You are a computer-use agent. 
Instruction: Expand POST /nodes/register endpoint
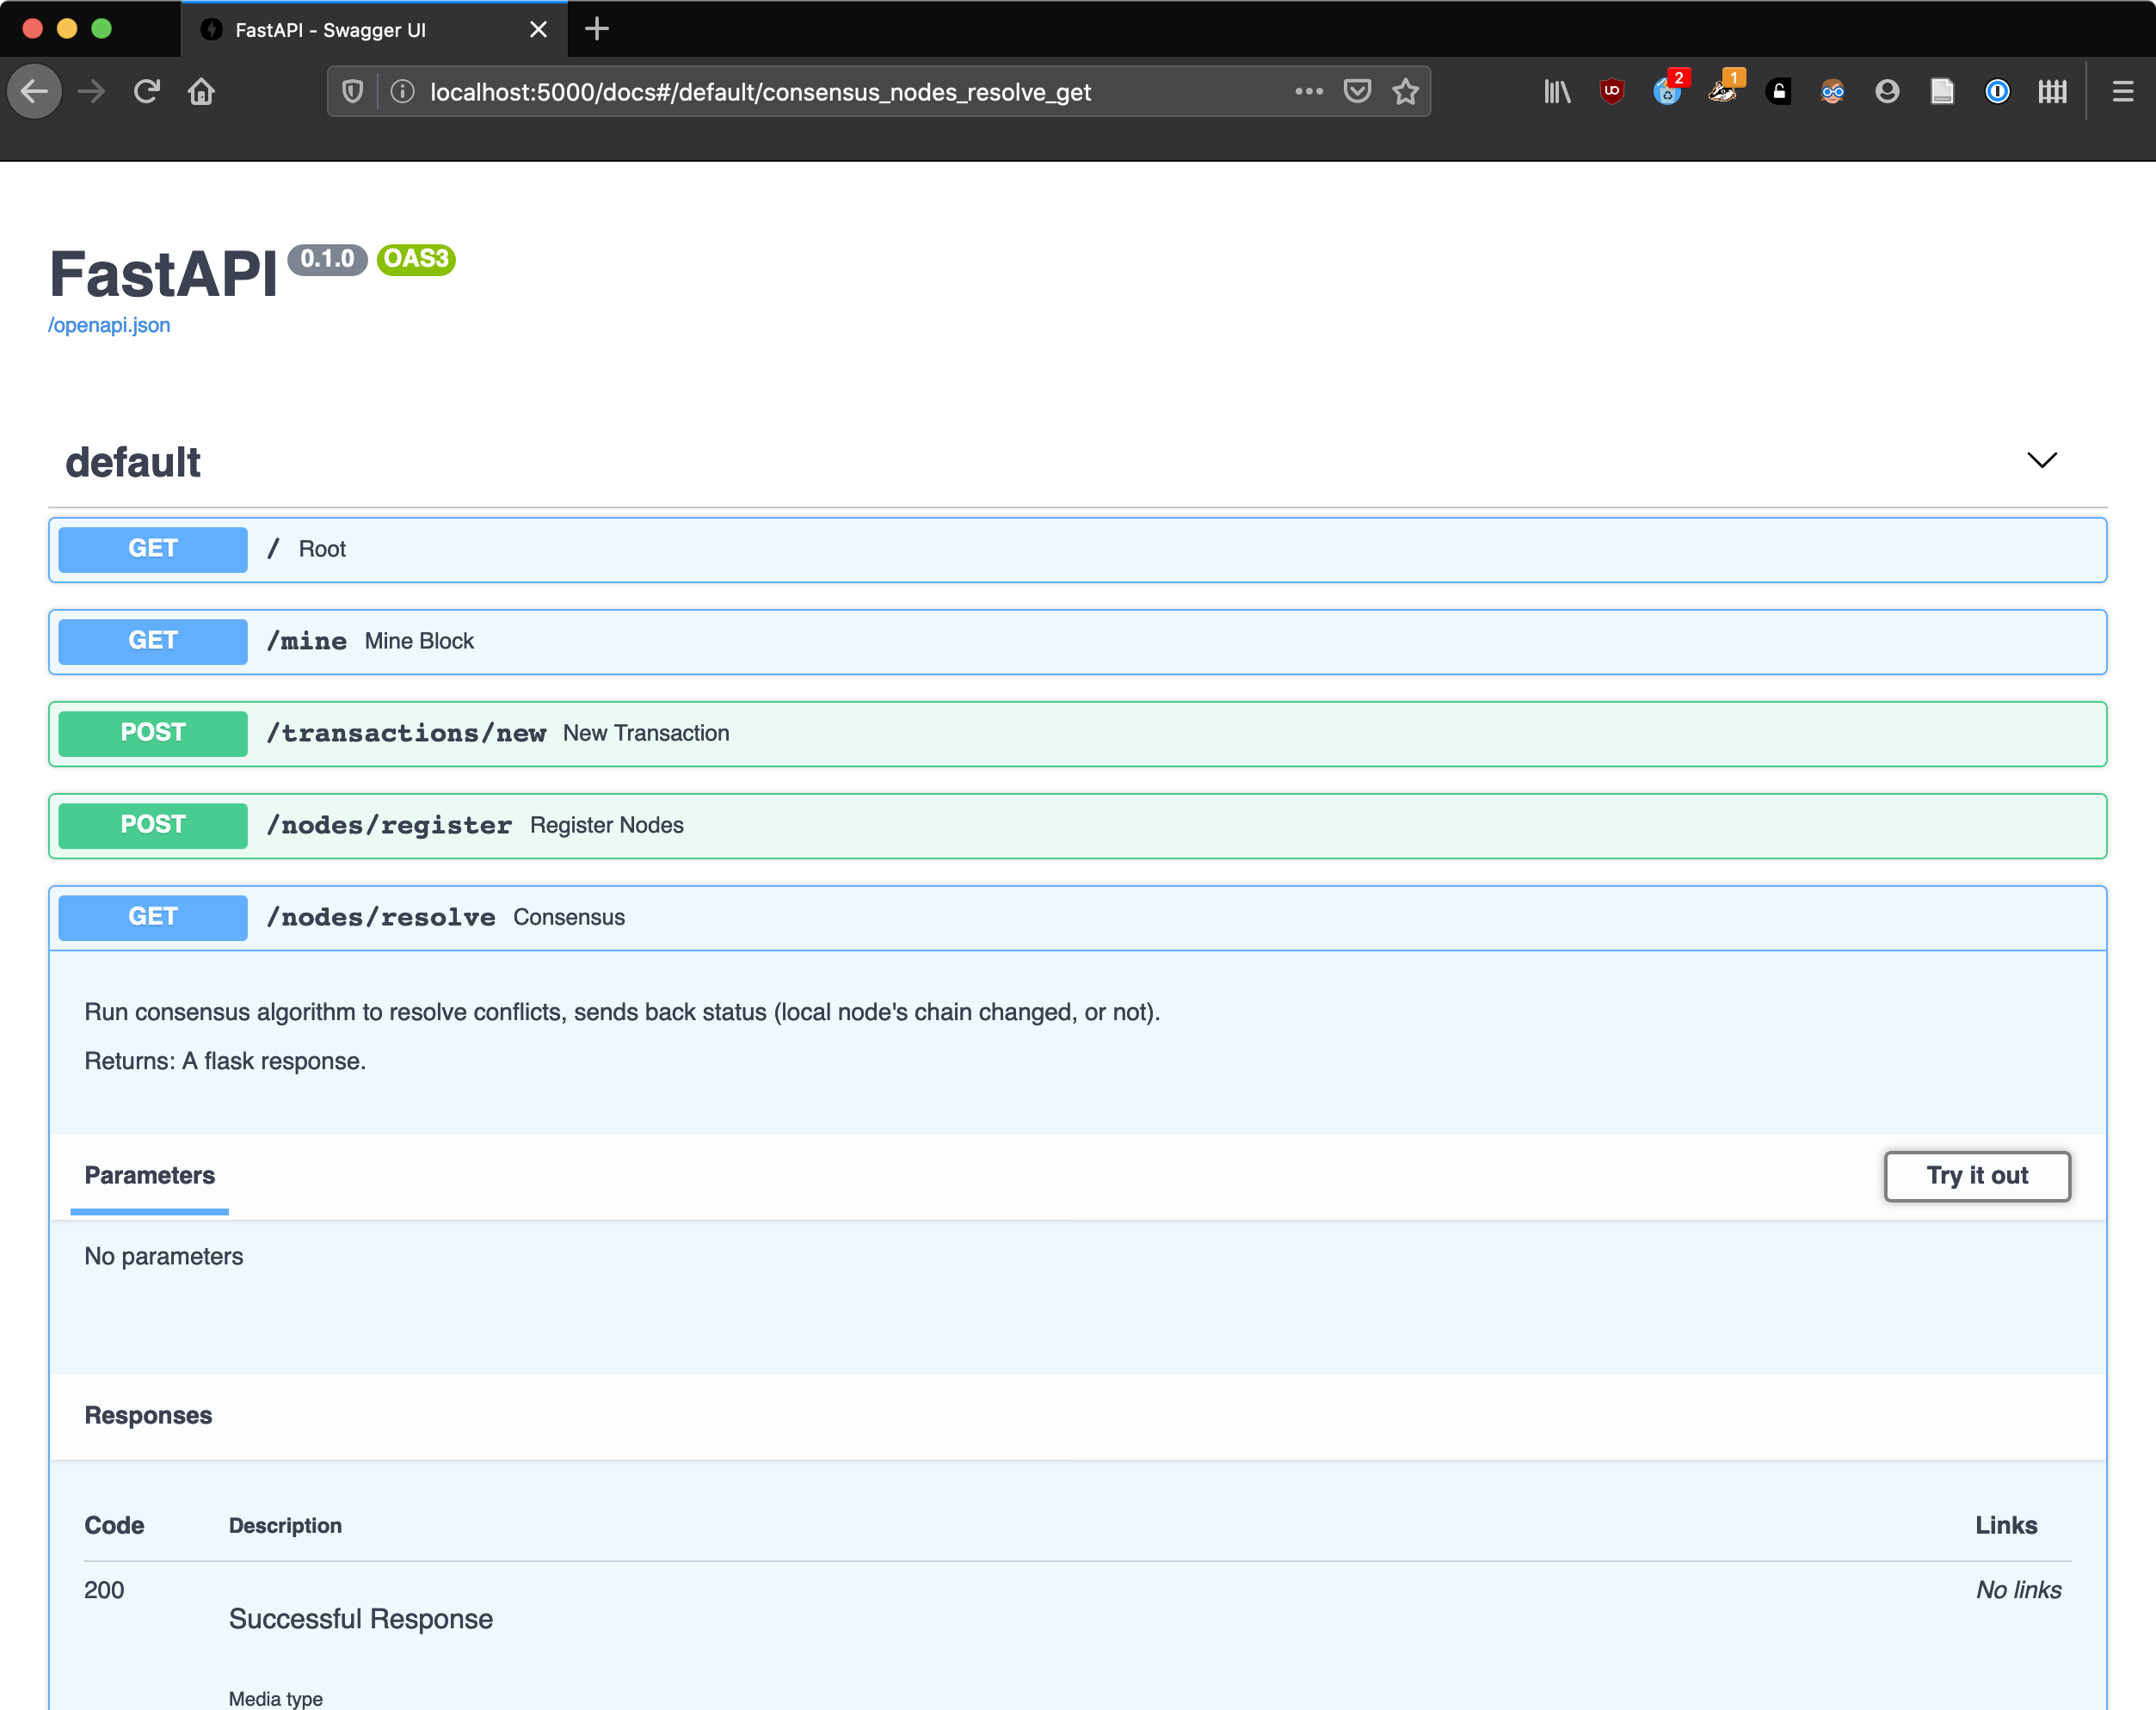(x=1077, y=825)
